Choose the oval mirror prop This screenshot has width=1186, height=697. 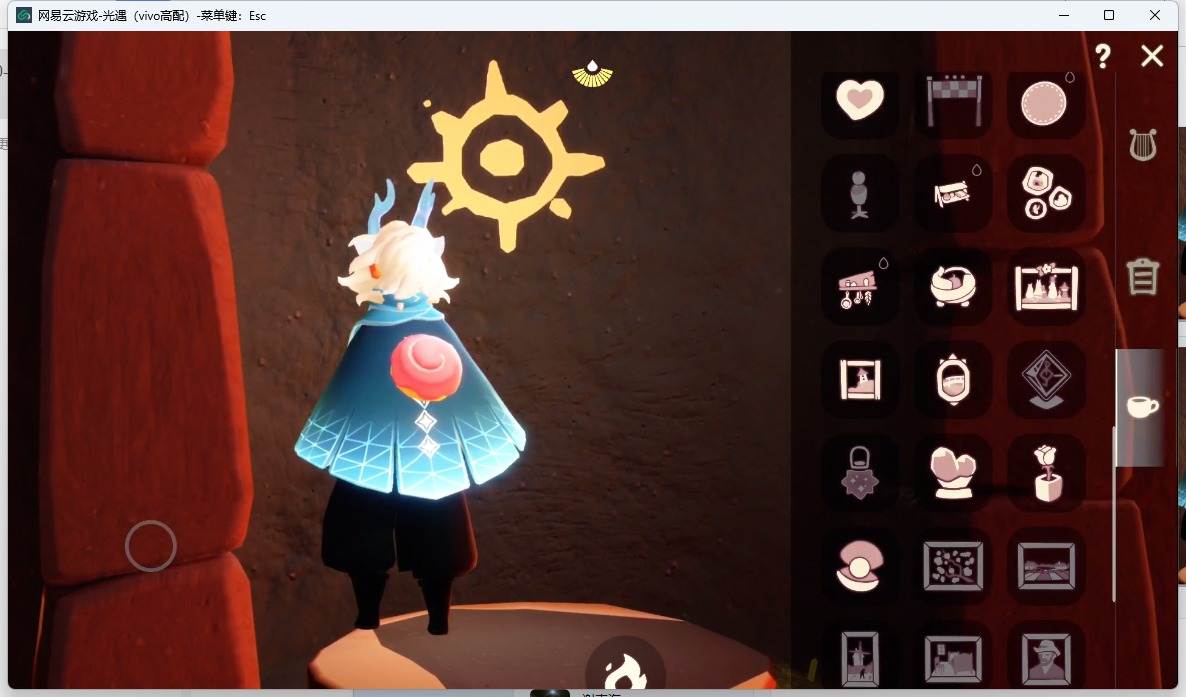[953, 378]
